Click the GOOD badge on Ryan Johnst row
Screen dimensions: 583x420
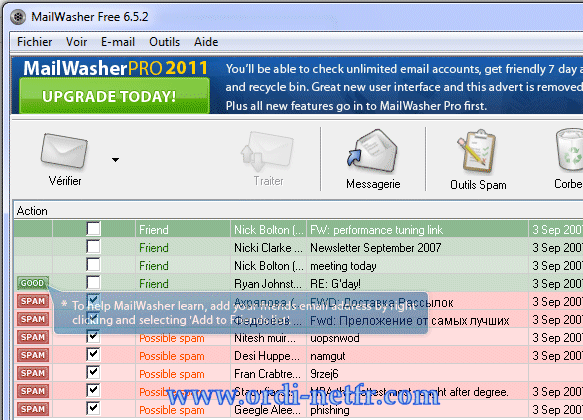coord(33,283)
